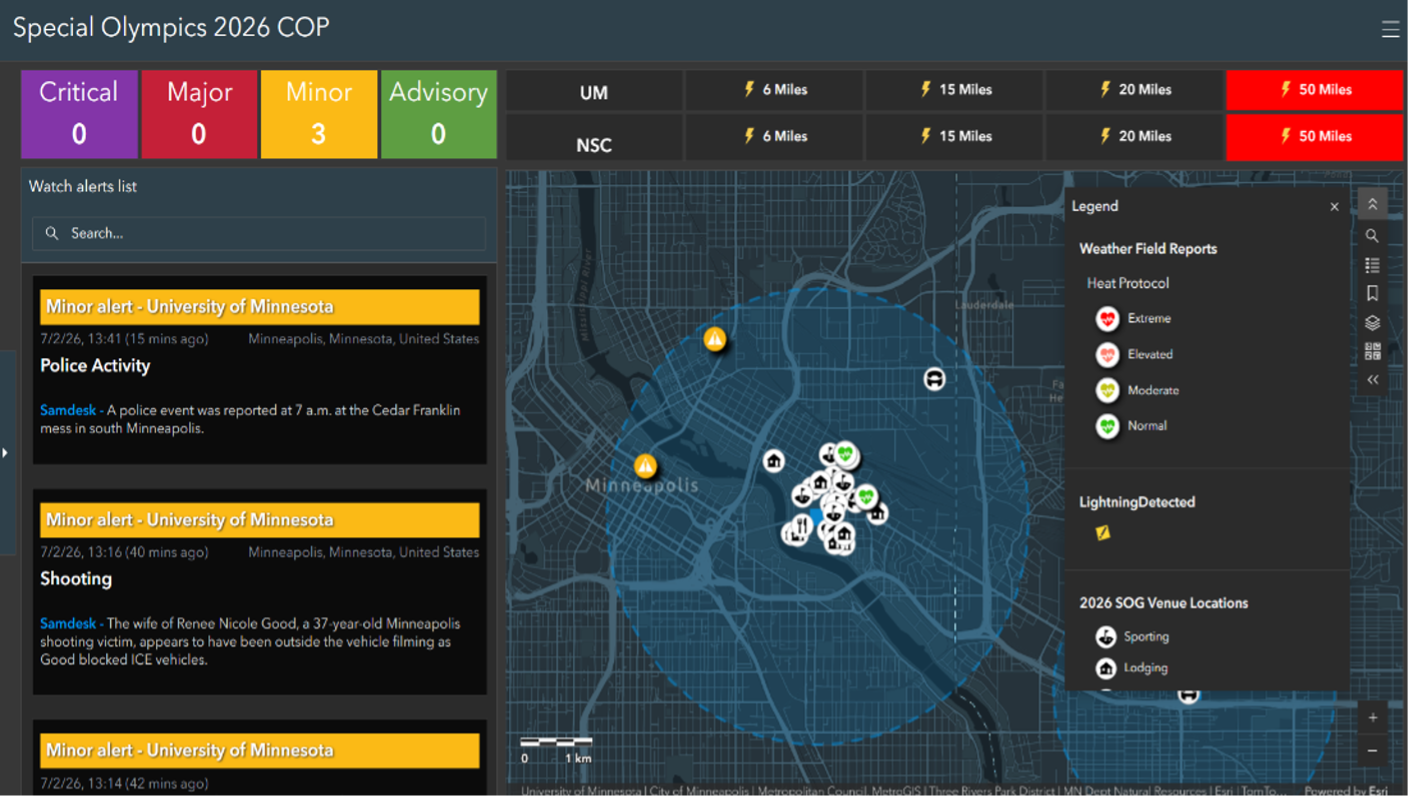Click the Normal heat protocol legend icon

1107,426
